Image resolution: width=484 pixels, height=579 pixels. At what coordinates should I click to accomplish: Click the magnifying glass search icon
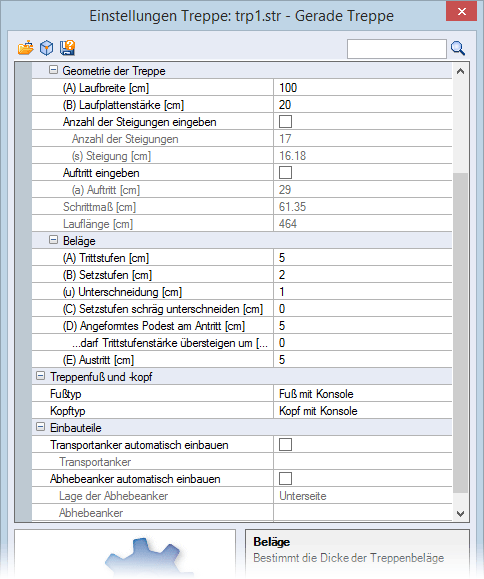(458, 48)
